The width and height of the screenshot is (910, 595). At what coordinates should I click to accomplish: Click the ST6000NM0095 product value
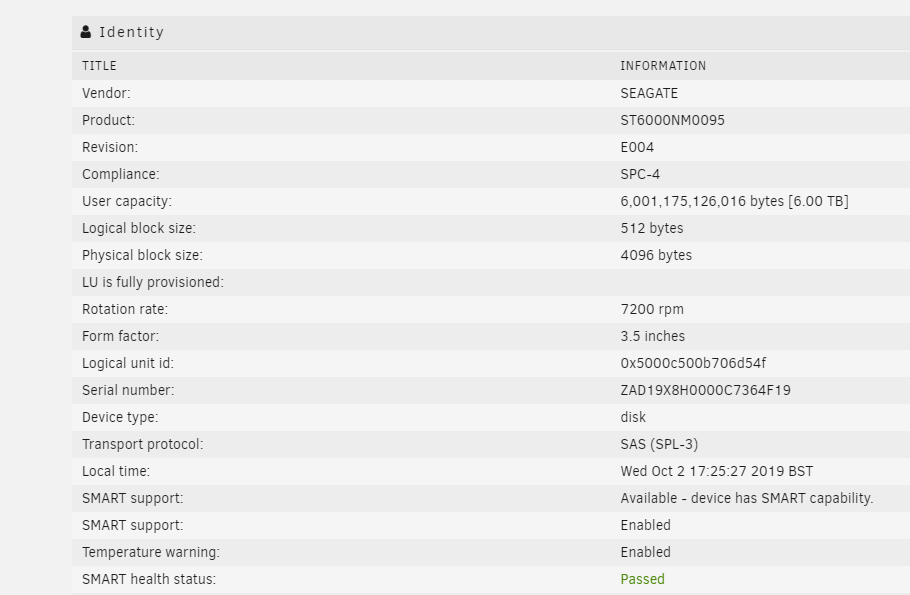[672, 120]
